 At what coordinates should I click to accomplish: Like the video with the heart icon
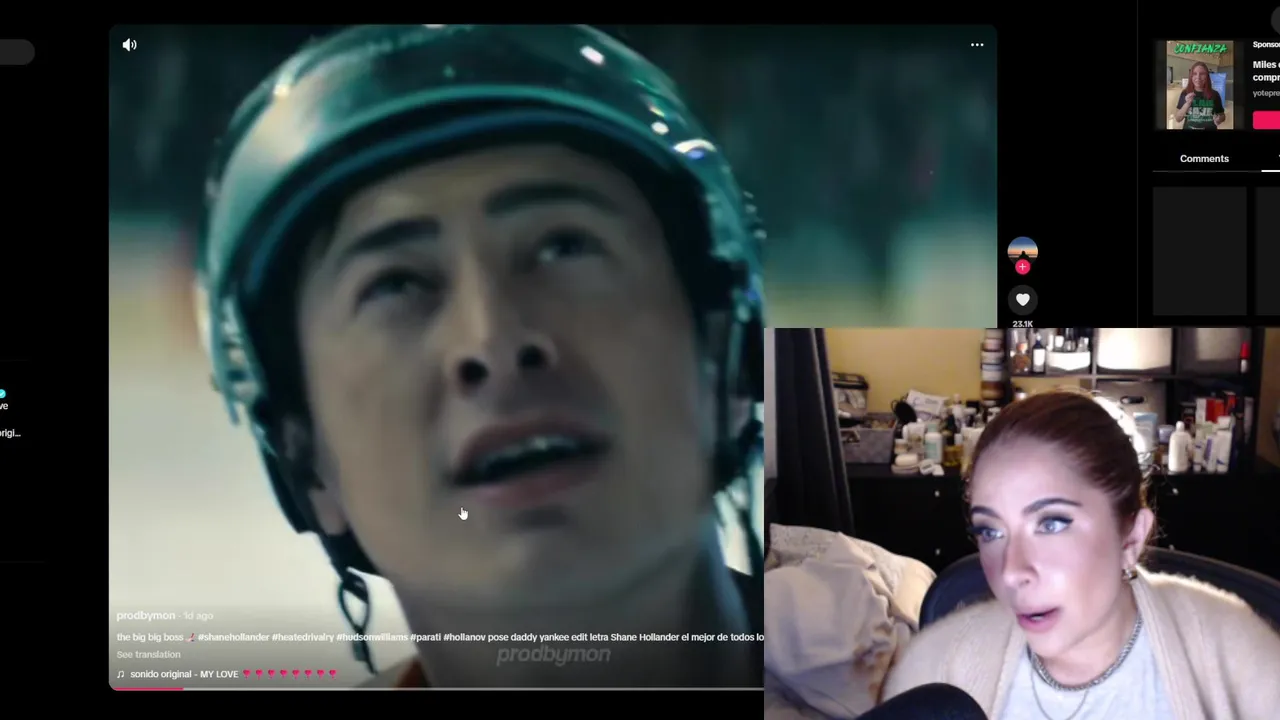point(1022,299)
